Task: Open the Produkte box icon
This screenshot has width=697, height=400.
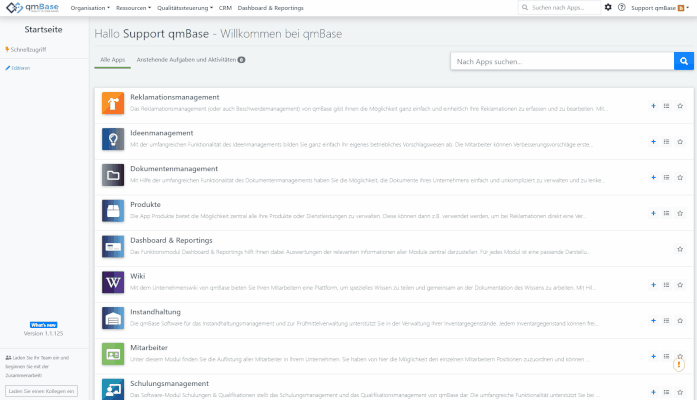Action: [113, 211]
